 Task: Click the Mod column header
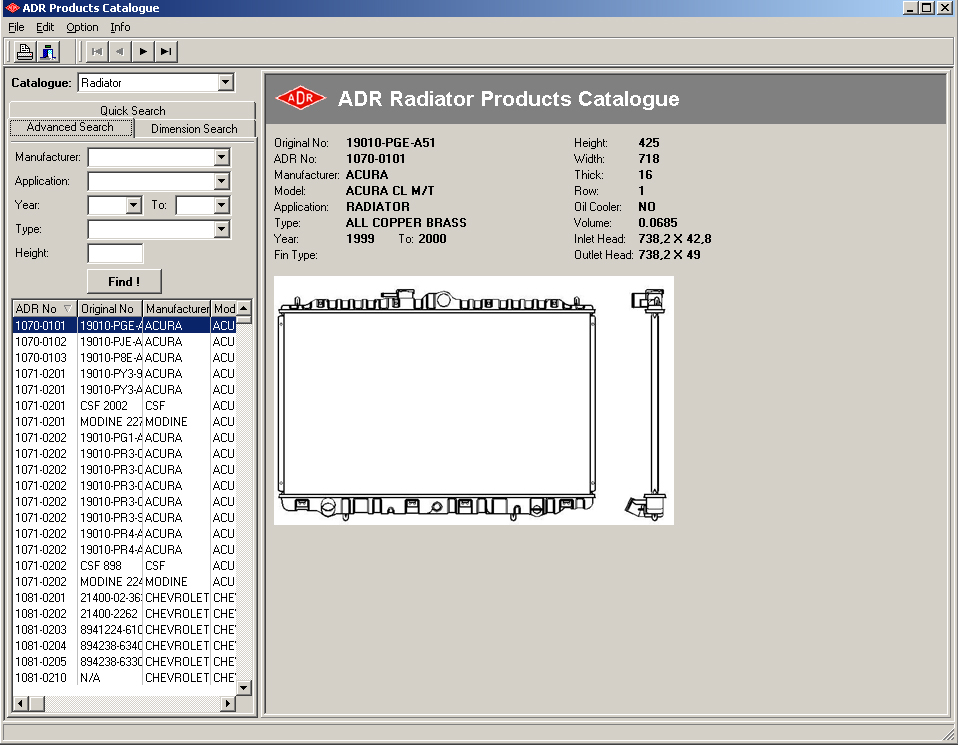point(224,309)
